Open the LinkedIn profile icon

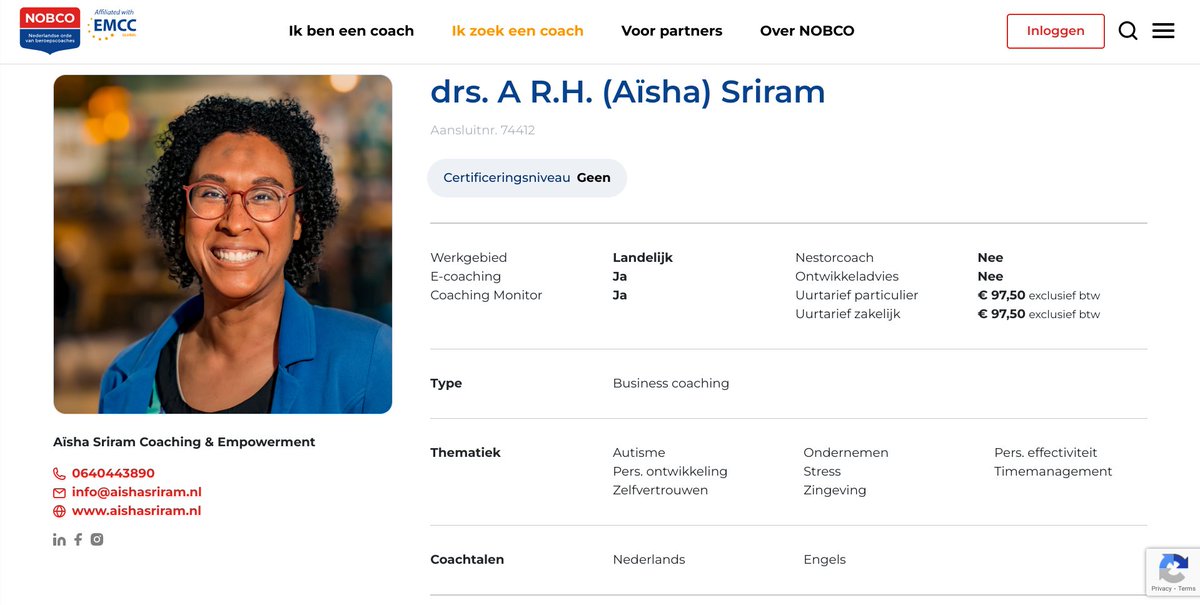(59, 540)
